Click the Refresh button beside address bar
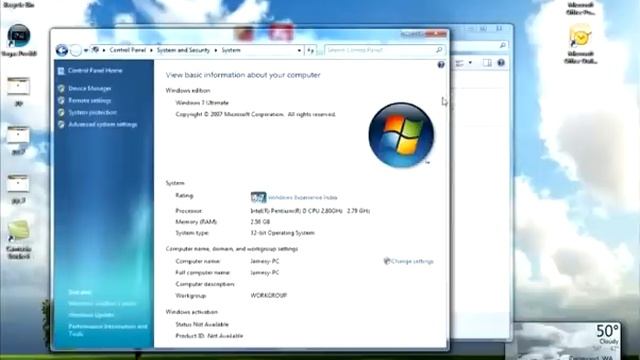 (x=311, y=50)
